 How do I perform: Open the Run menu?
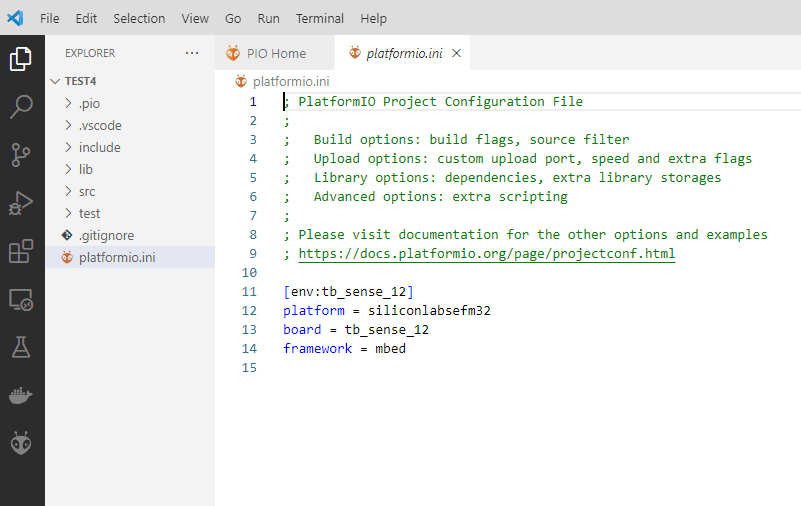268,18
